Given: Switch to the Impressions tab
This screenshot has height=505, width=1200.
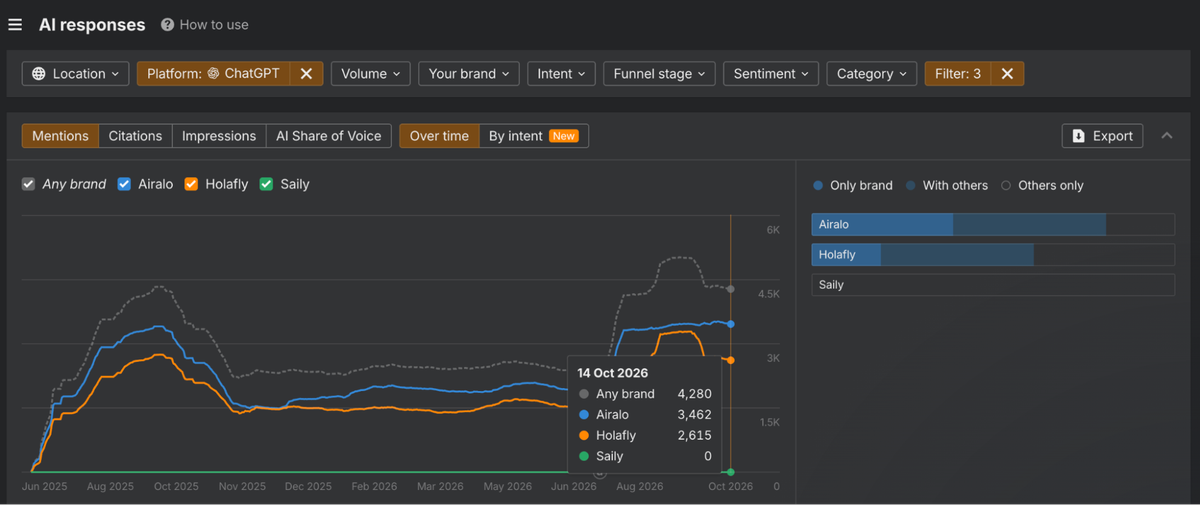Looking at the screenshot, I should pyautogui.click(x=219, y=136).
